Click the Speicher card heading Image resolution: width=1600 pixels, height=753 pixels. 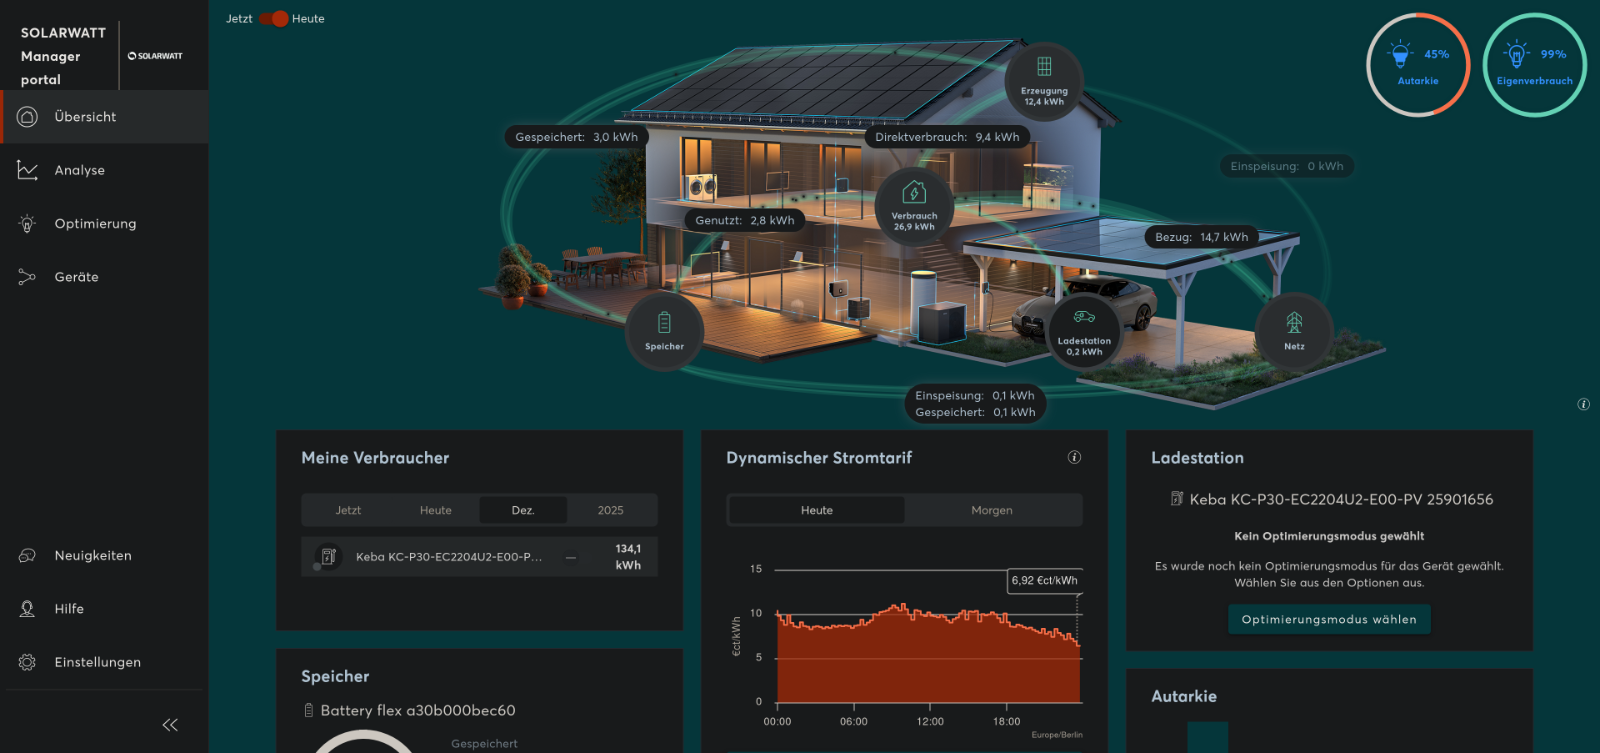(335, 676)
